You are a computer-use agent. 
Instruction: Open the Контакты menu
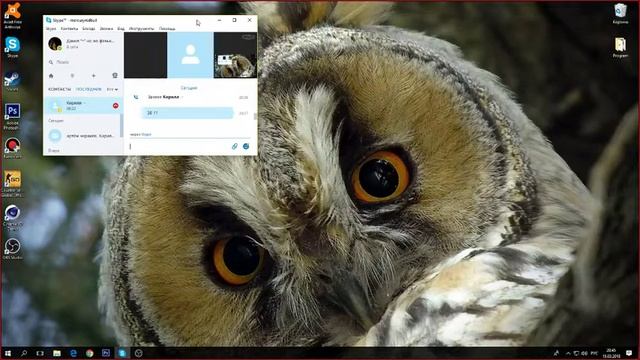coord(69,29)
